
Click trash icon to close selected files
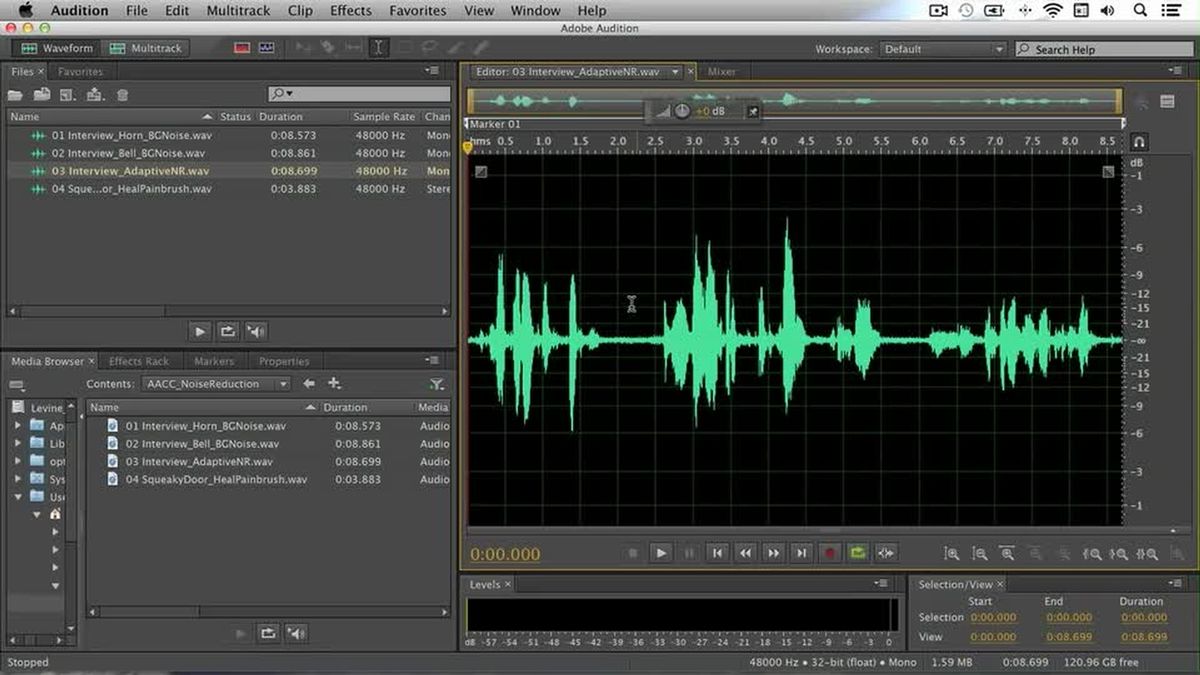click(122, 94)
